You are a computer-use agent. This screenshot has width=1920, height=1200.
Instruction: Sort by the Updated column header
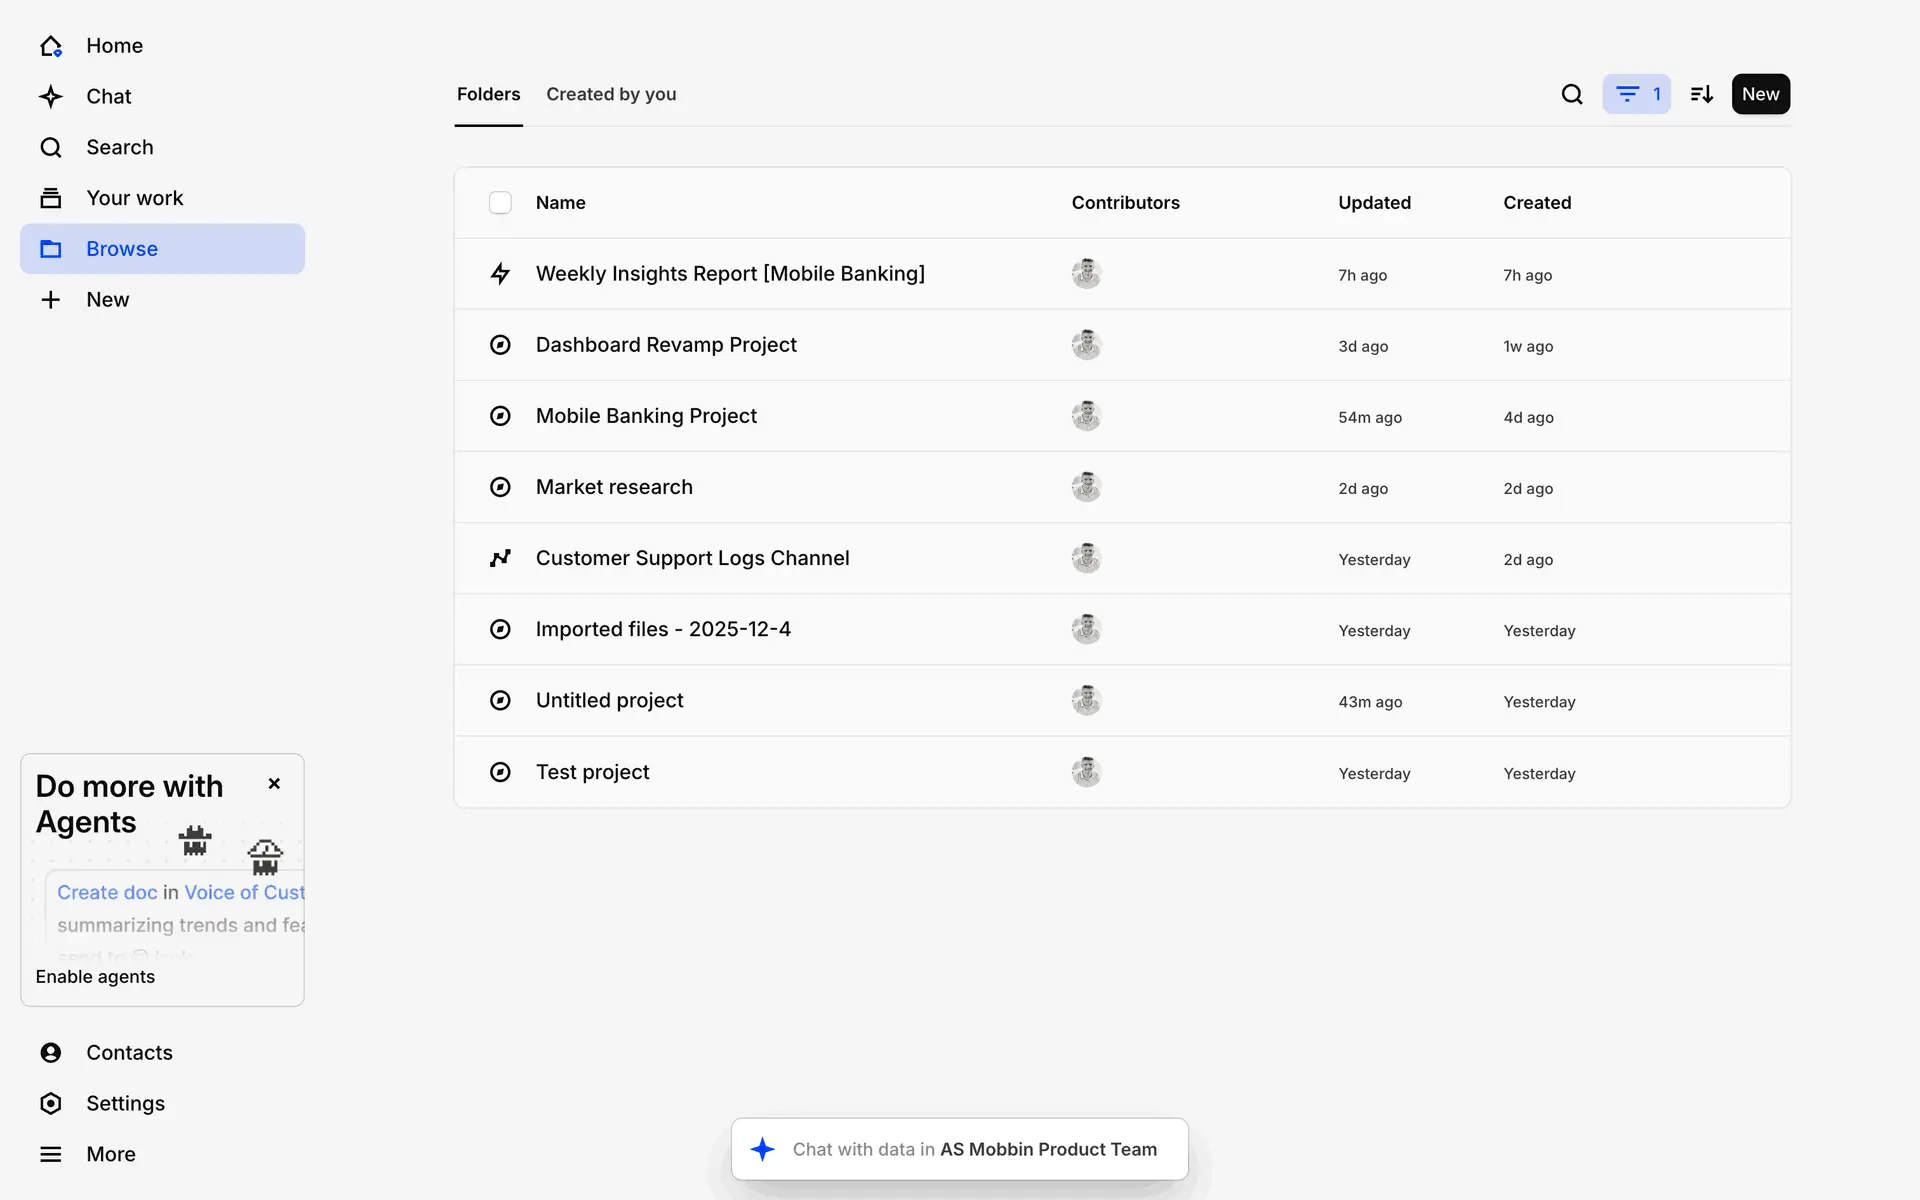pyautogui.click(x=1374, y=203)
